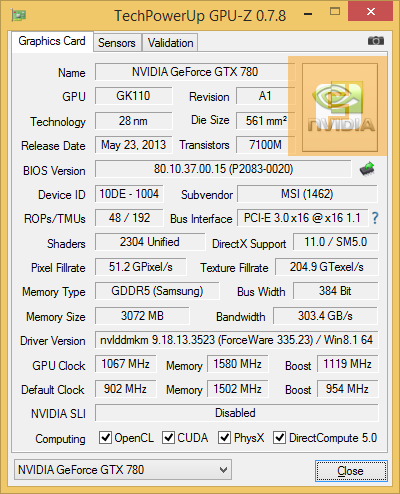Click the Driver Version label

[53, 341]
